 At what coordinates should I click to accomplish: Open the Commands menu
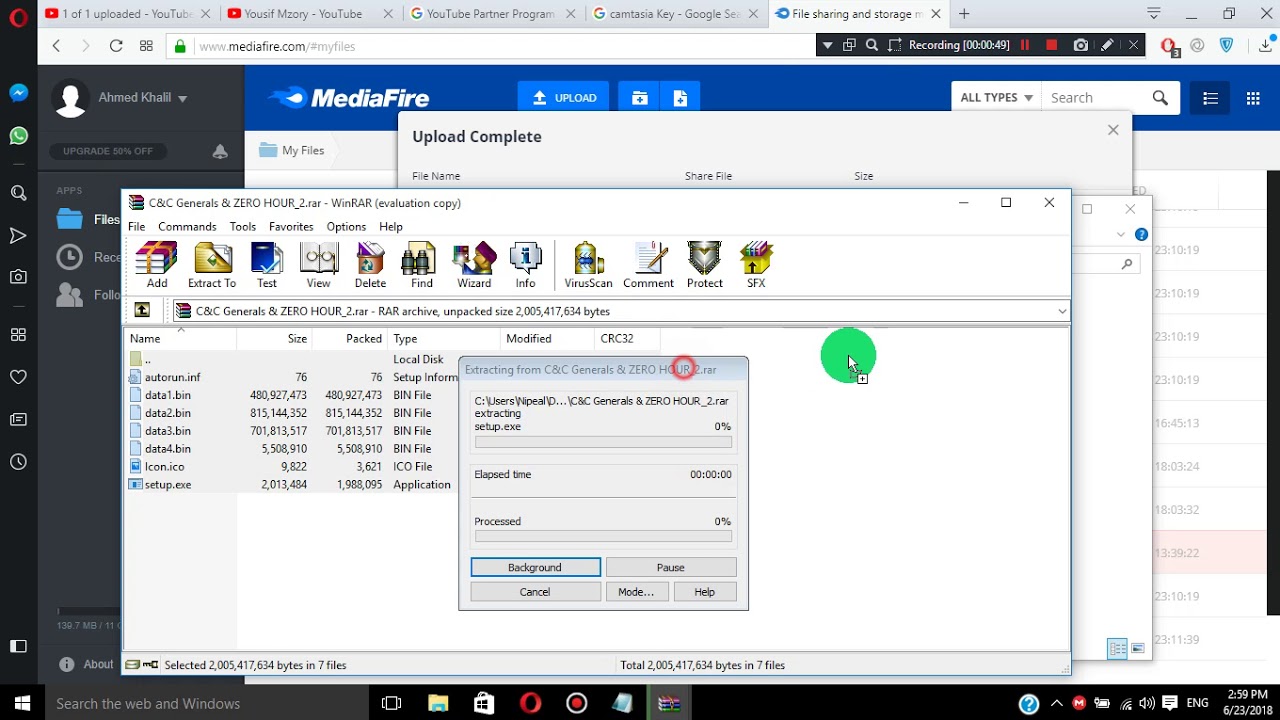coord(187,227)
